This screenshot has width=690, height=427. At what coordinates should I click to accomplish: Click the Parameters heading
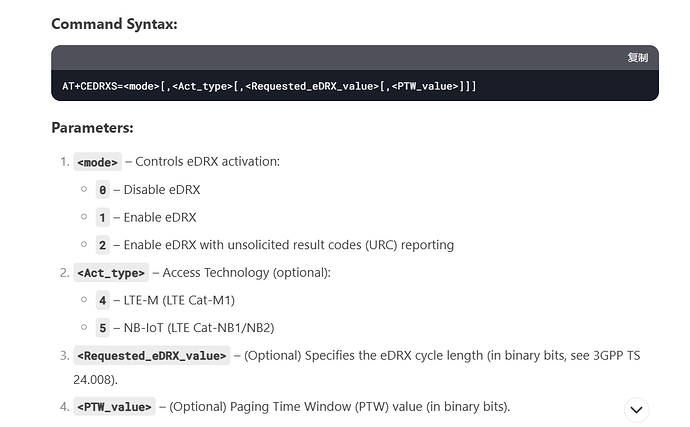(92, 128)
